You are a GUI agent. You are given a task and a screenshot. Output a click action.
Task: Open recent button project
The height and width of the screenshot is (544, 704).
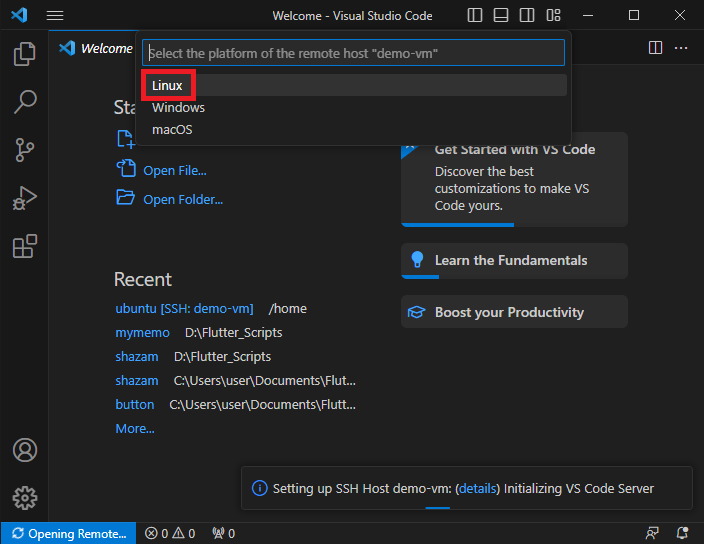tap(135, 404)
